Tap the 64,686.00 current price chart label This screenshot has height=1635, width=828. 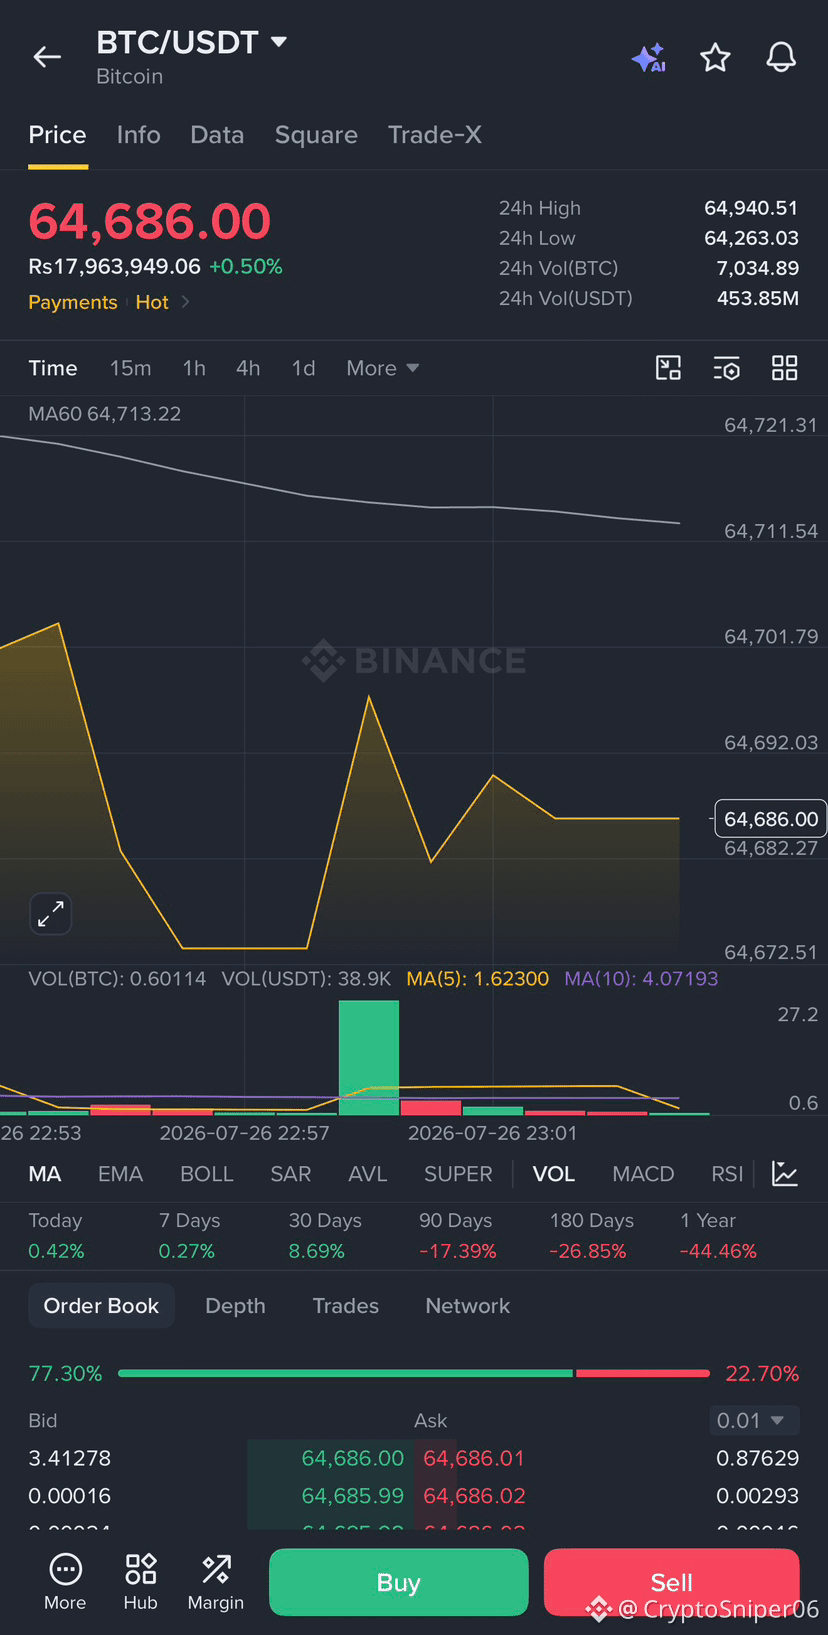[771, 819]
